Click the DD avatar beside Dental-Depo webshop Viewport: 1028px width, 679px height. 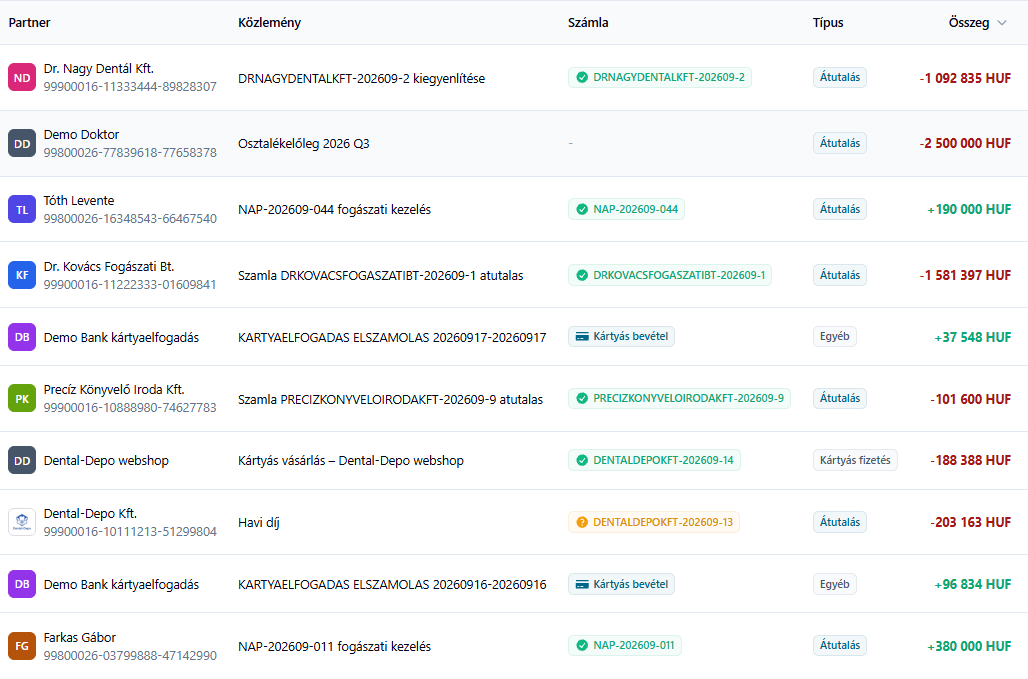(x=22, y=460)
